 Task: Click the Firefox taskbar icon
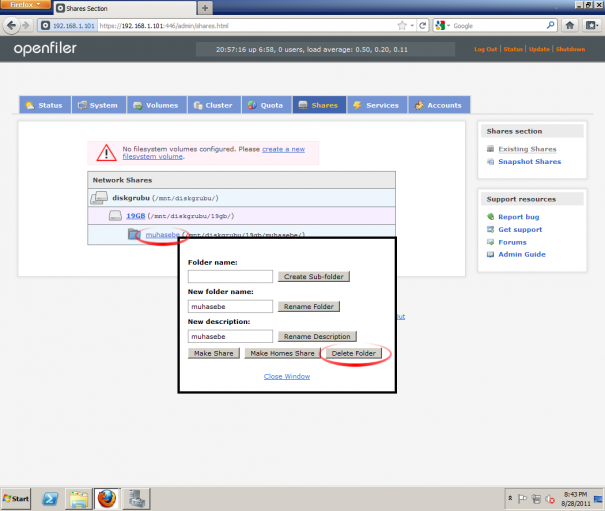click(x=107, y=499)
